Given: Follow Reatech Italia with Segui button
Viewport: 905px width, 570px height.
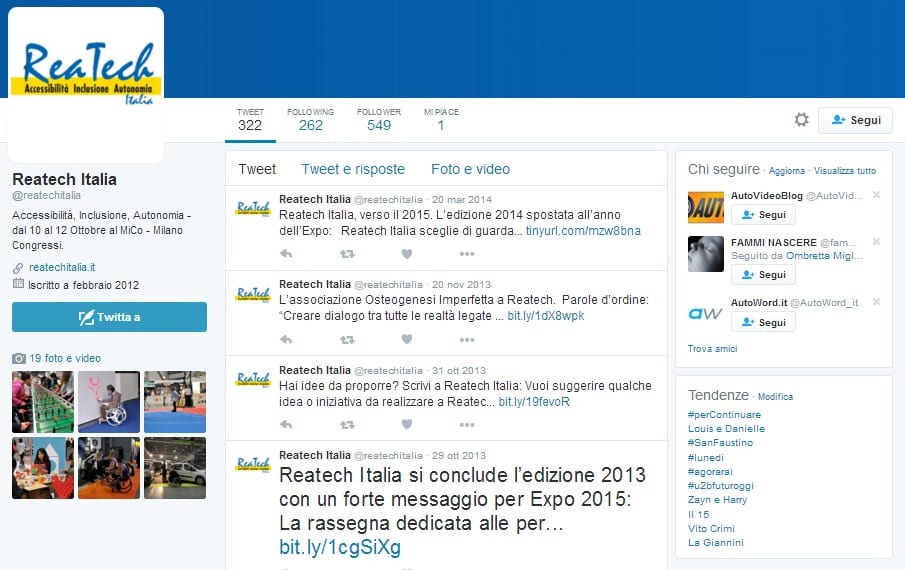Looking at the screenshot, I should (x=855, y=120).
